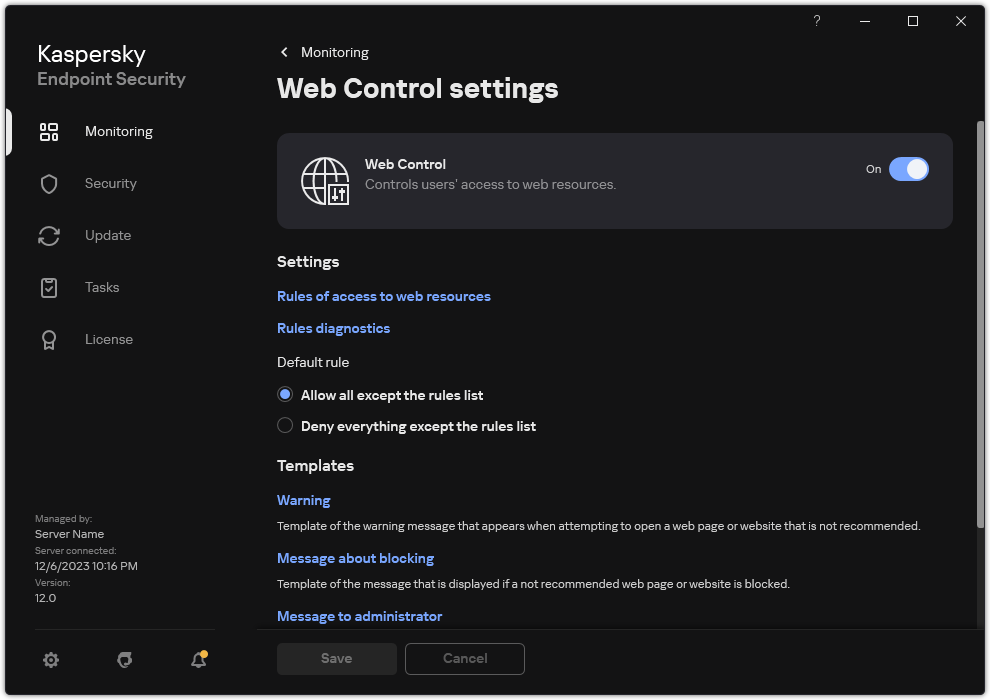
Task: Open 'Message about blocking' template
Action: 355,558
